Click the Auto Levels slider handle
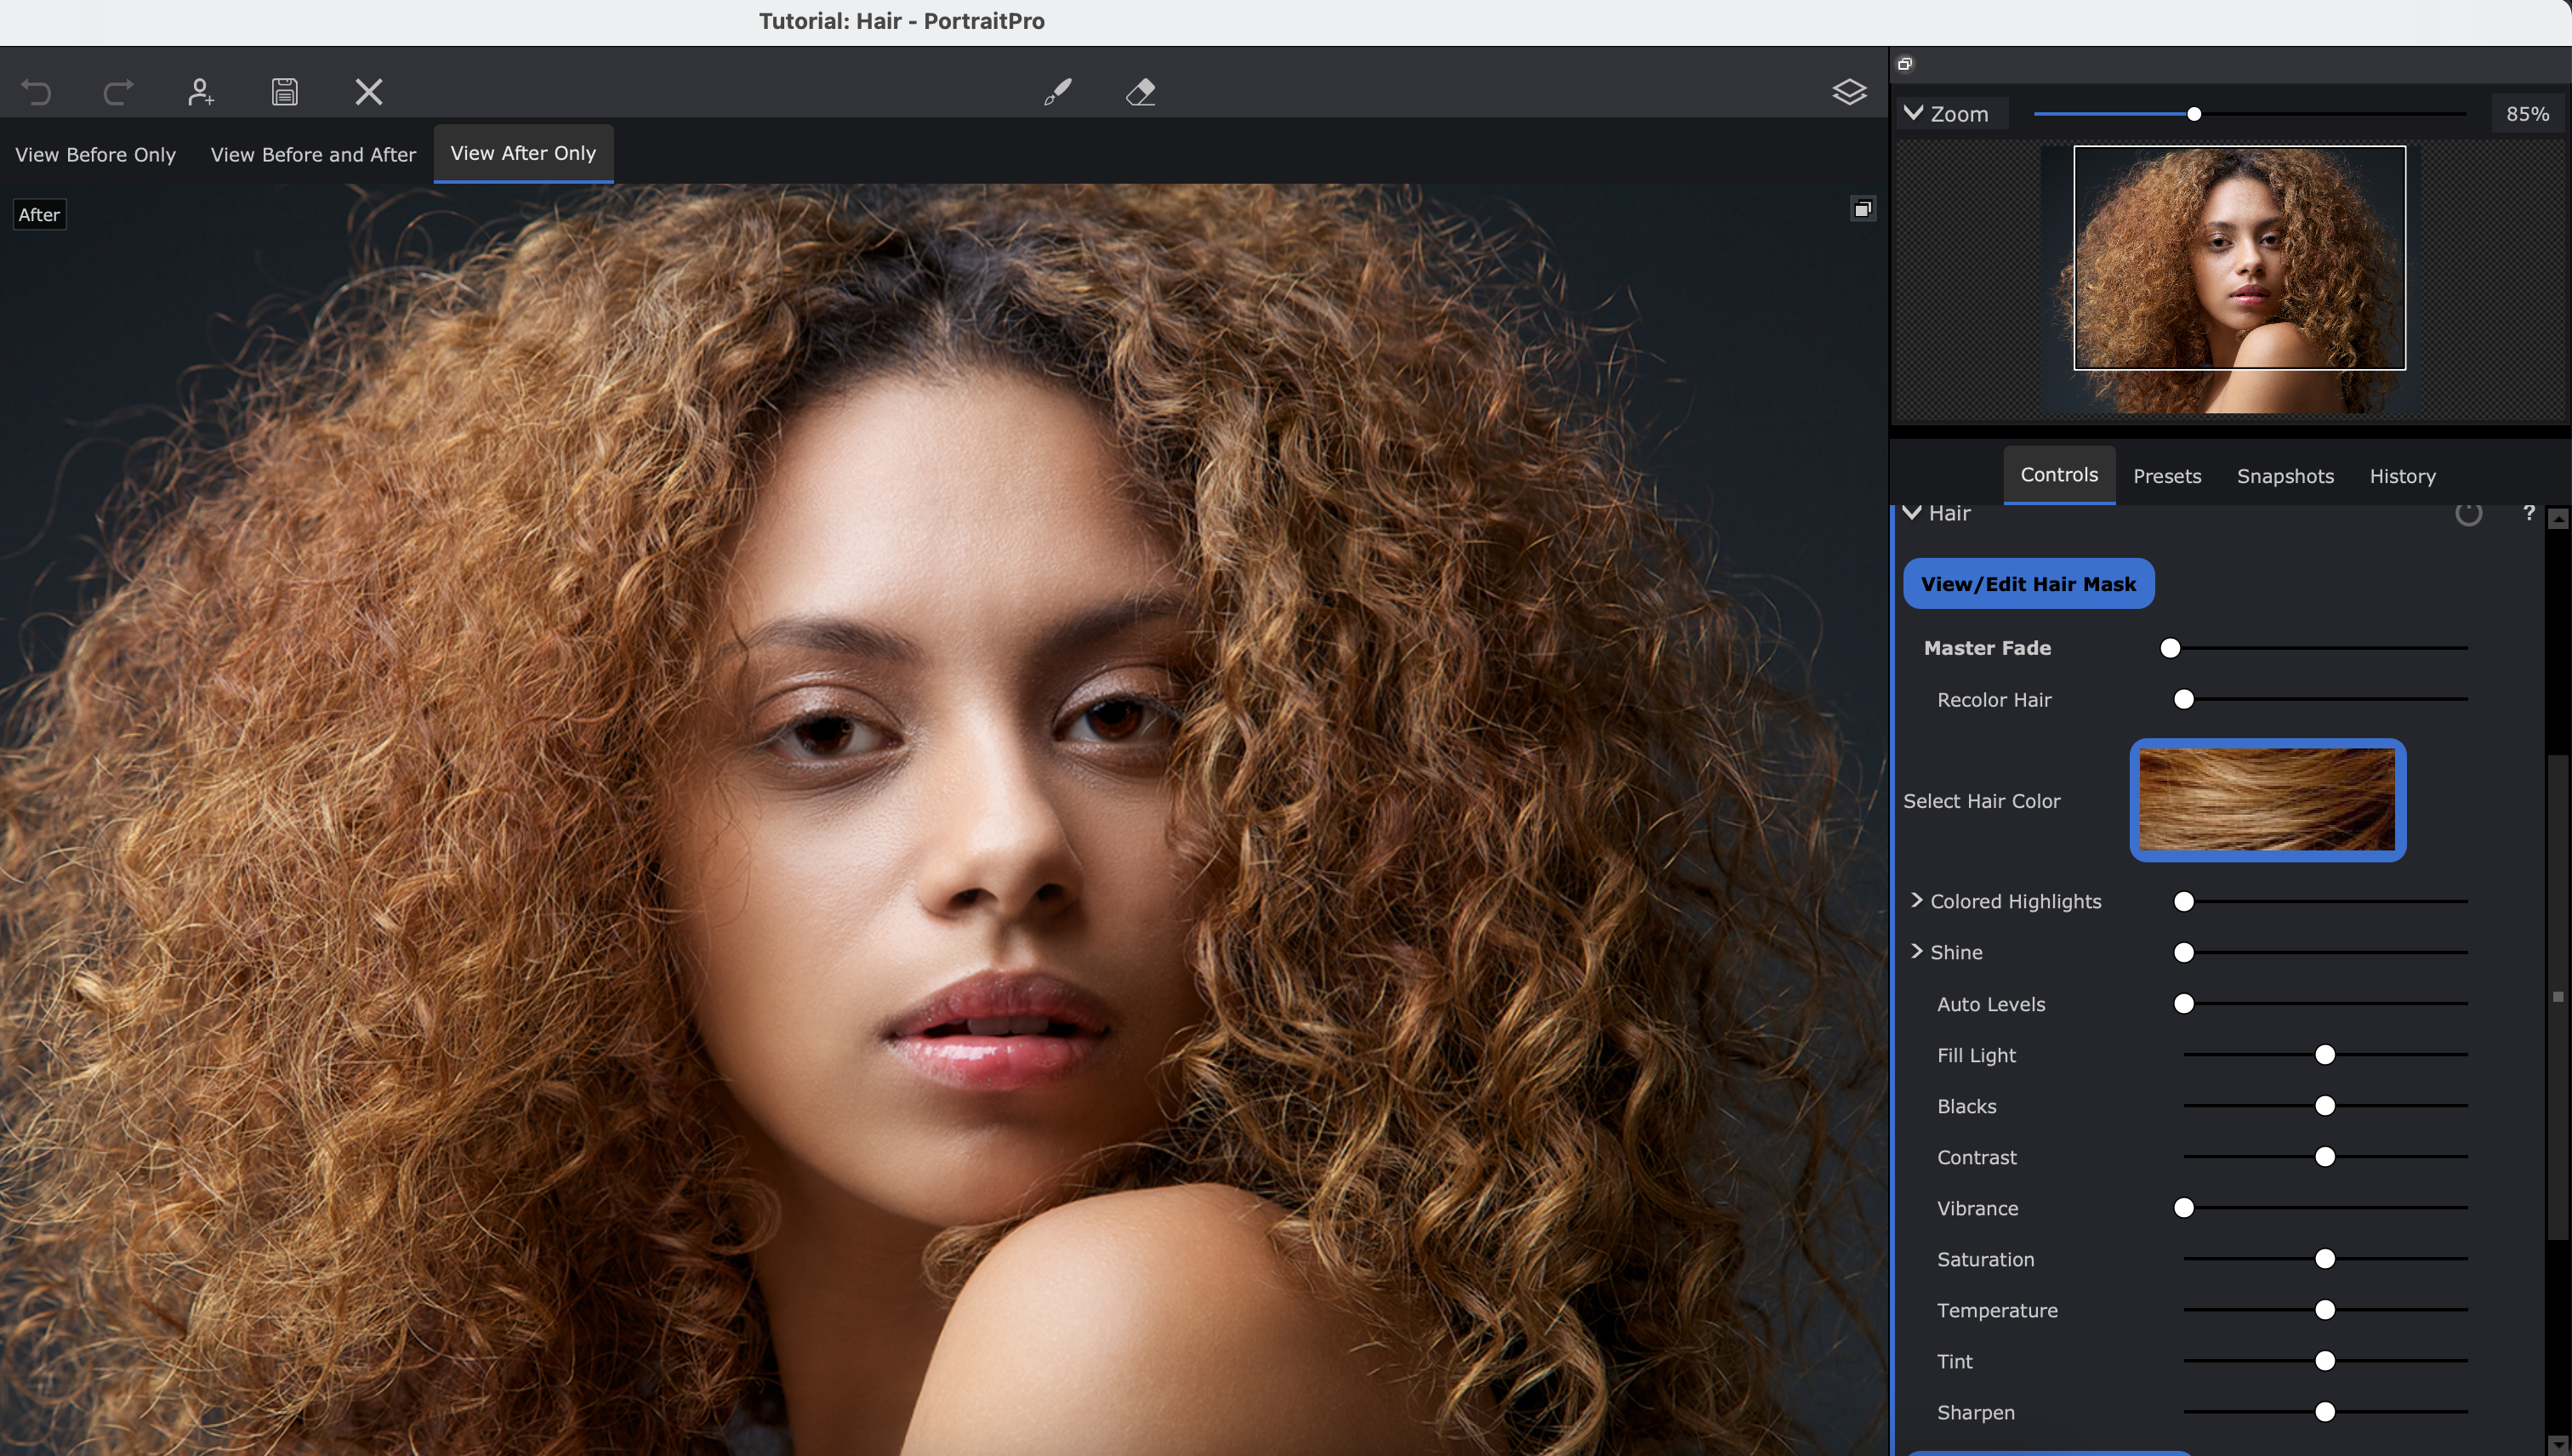This screenshot has height=1456, width=2572. click(x=2184, y=1004)
